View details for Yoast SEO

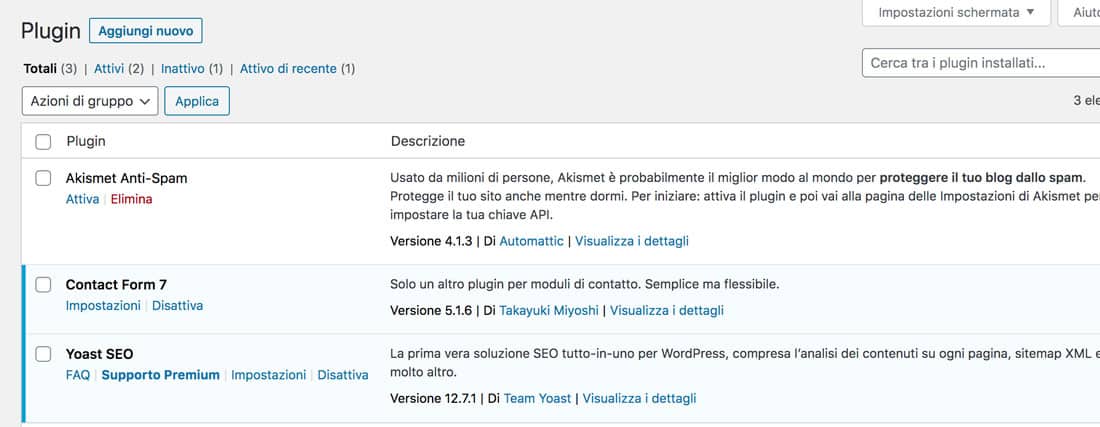(x=639, y=398)
